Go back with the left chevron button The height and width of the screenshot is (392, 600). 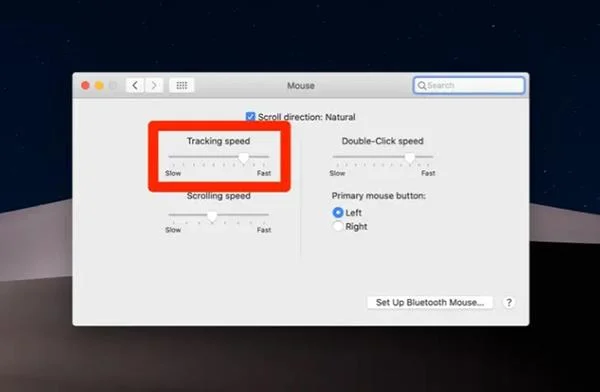(x=135, y=85)
